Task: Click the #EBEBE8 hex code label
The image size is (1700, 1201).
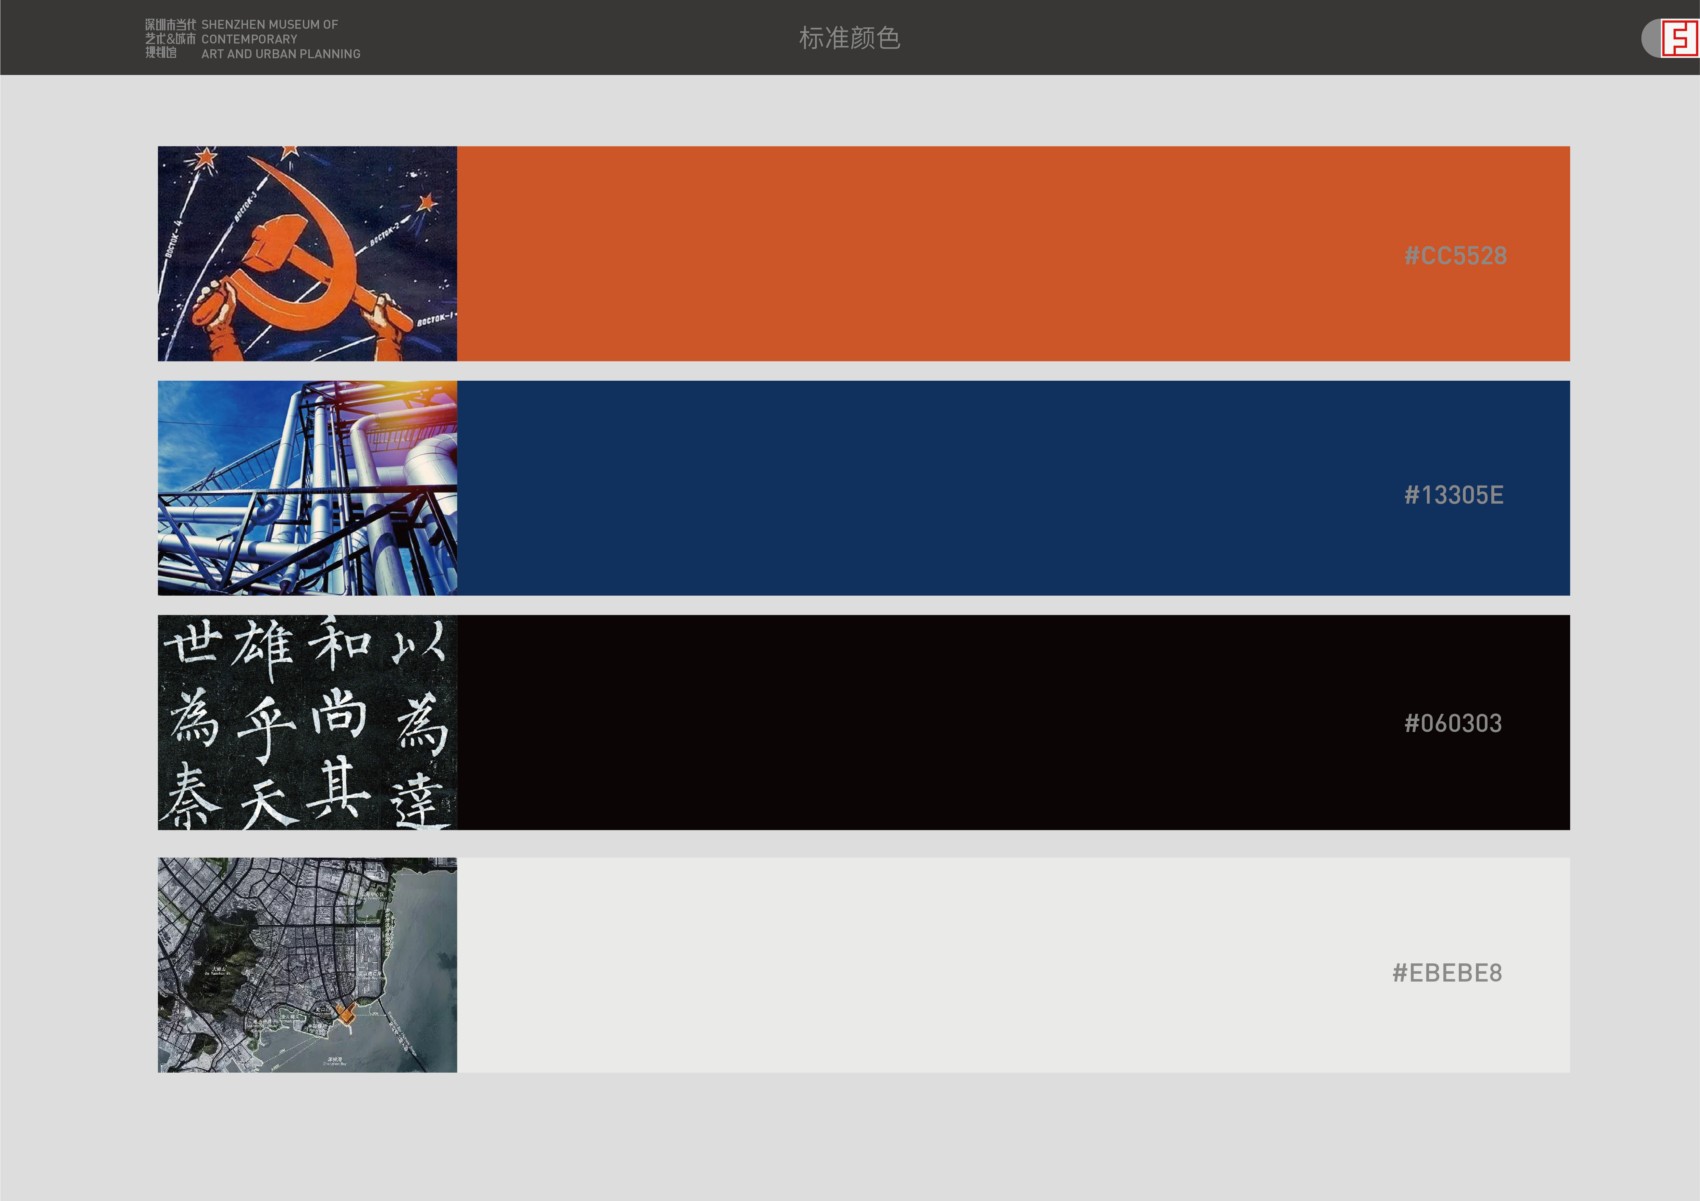Action: click(x=1447, y=973)
